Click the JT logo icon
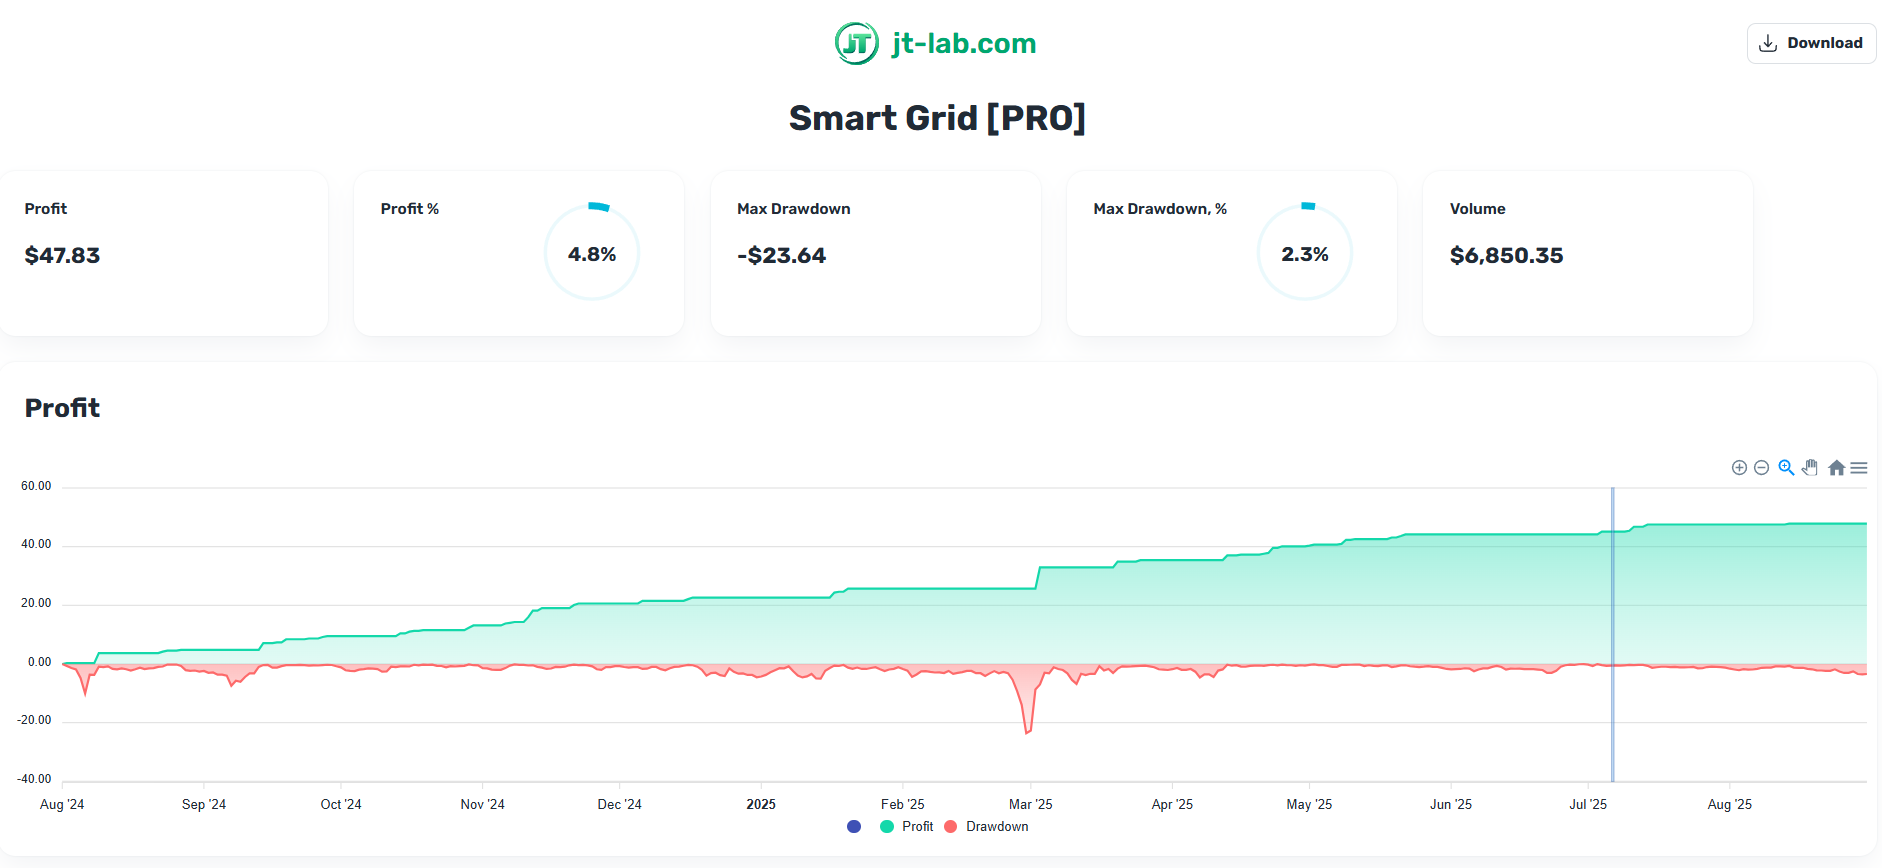The height and width of the screenshot is (868, 1882). click(x=857, y=43)
